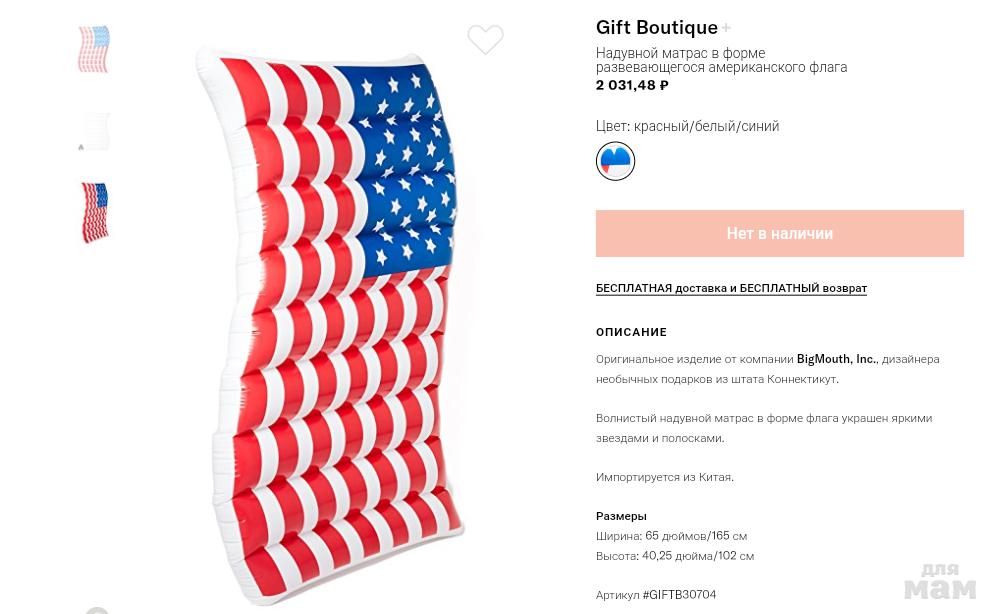Click the "Нет в наличии" button
The height and width of the screenshot is (614, 992).
pyautogui.click(x=779, y=233)
